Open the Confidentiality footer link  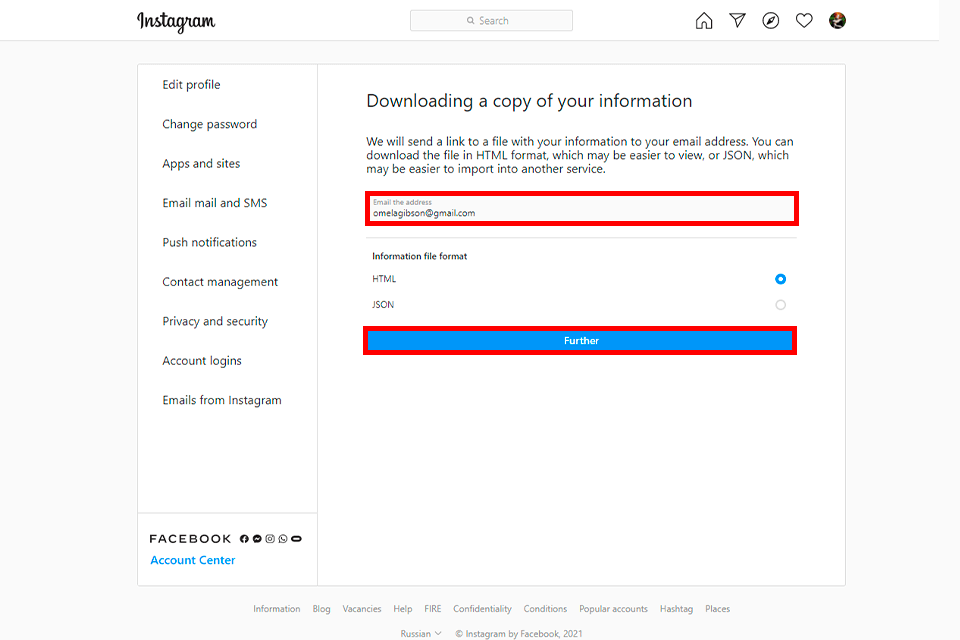[482, 609]
